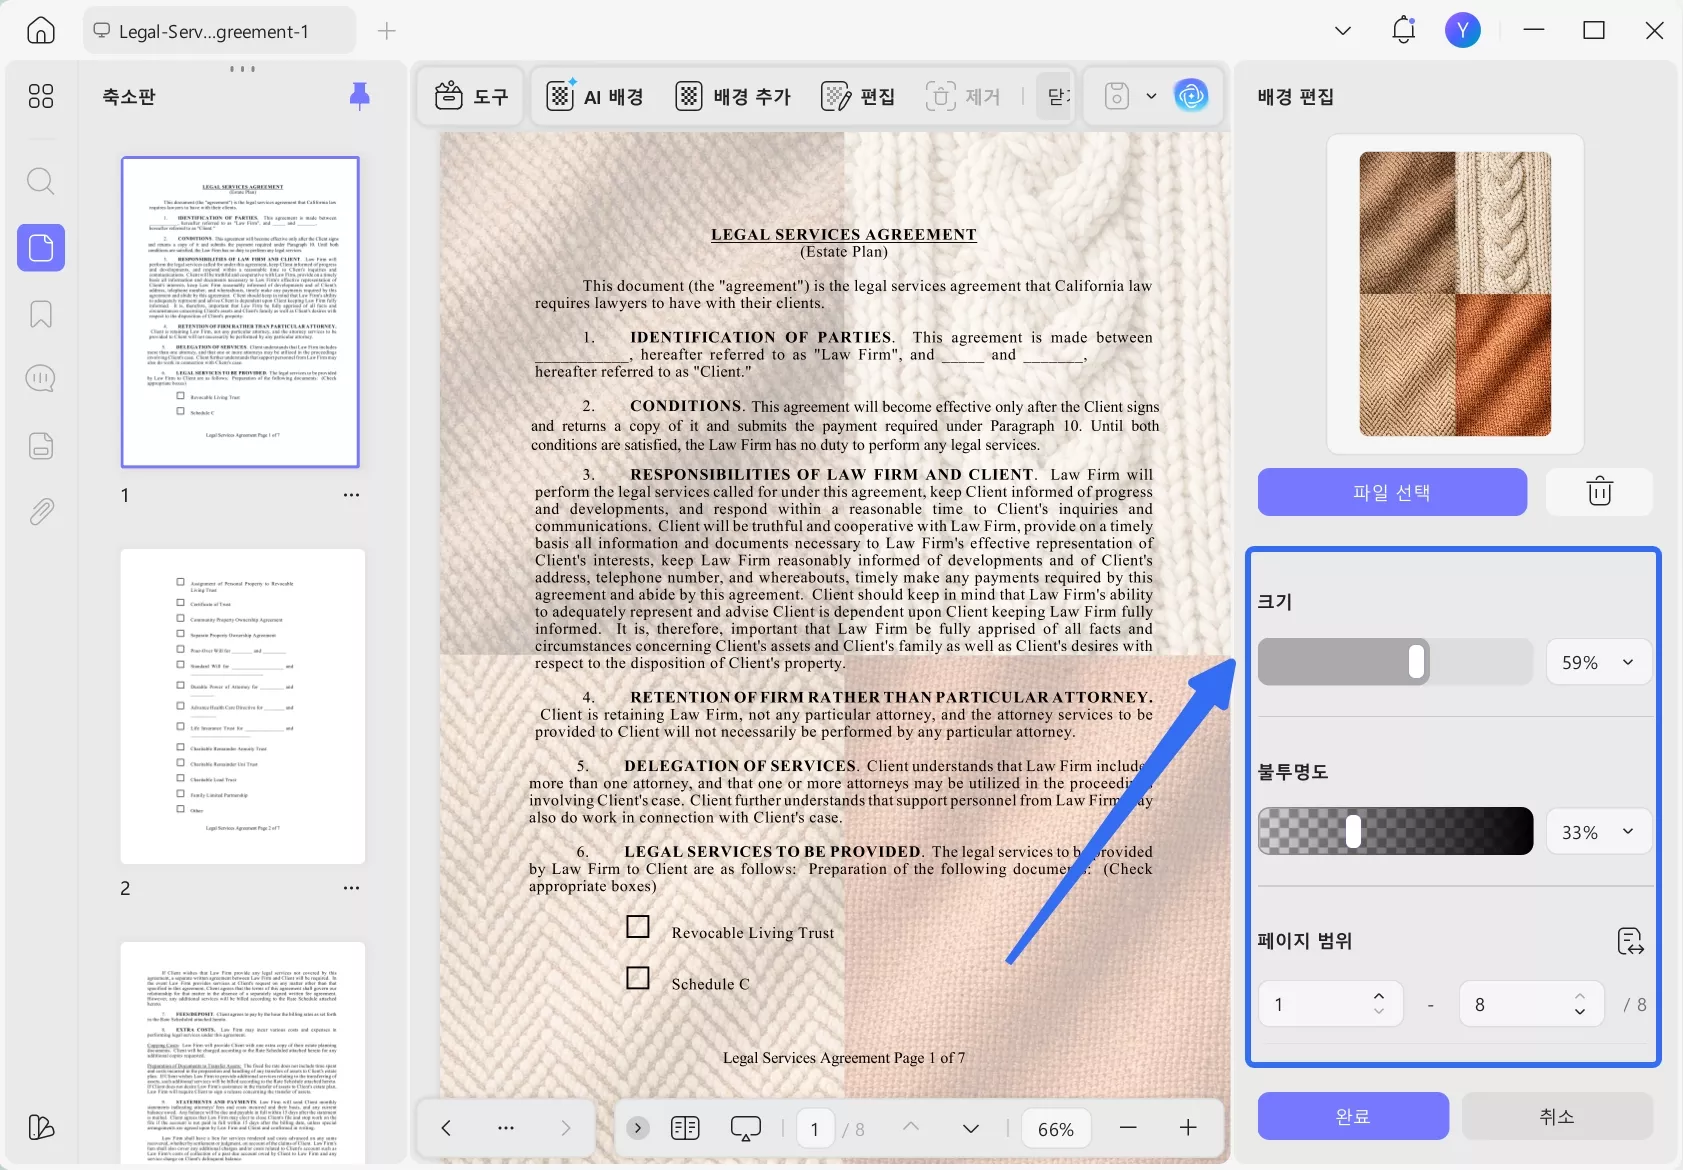
Task: Jump up with the page-up chevron
Action: click(x=911, y=1128)
